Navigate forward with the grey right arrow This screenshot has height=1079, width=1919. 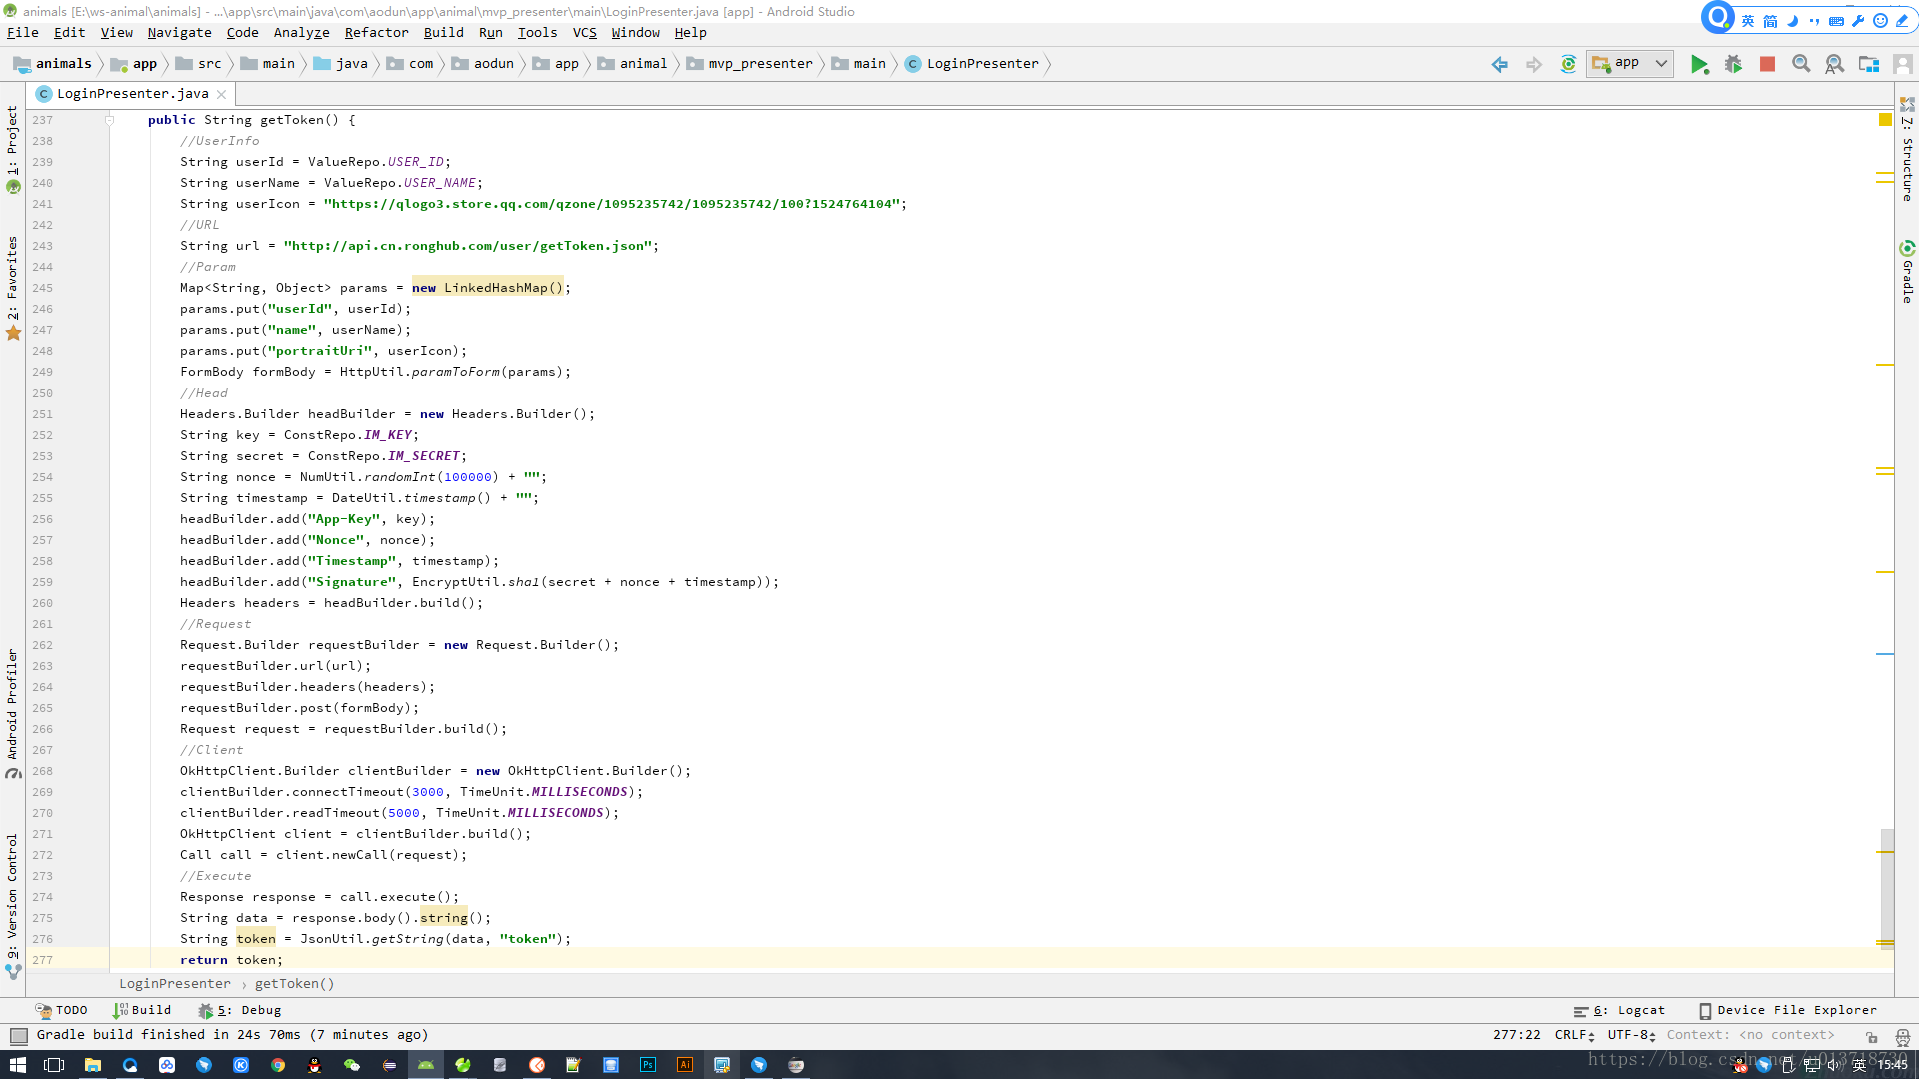coord(1533,64)
